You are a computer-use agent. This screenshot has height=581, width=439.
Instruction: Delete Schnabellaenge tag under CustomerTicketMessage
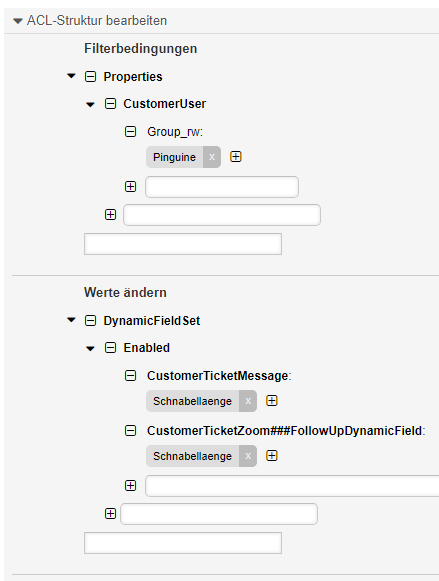click(x=248, y=401)
